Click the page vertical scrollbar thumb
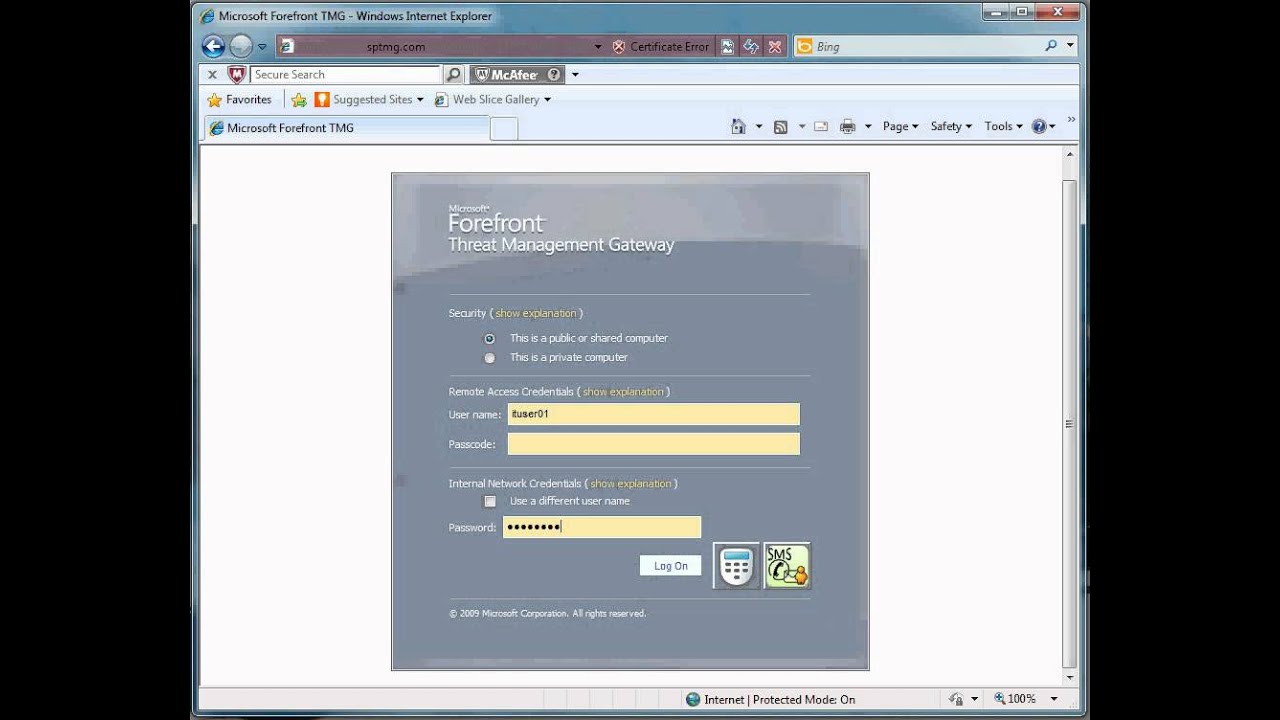Screen dimensions: 1280x720 click(1069, 423)
